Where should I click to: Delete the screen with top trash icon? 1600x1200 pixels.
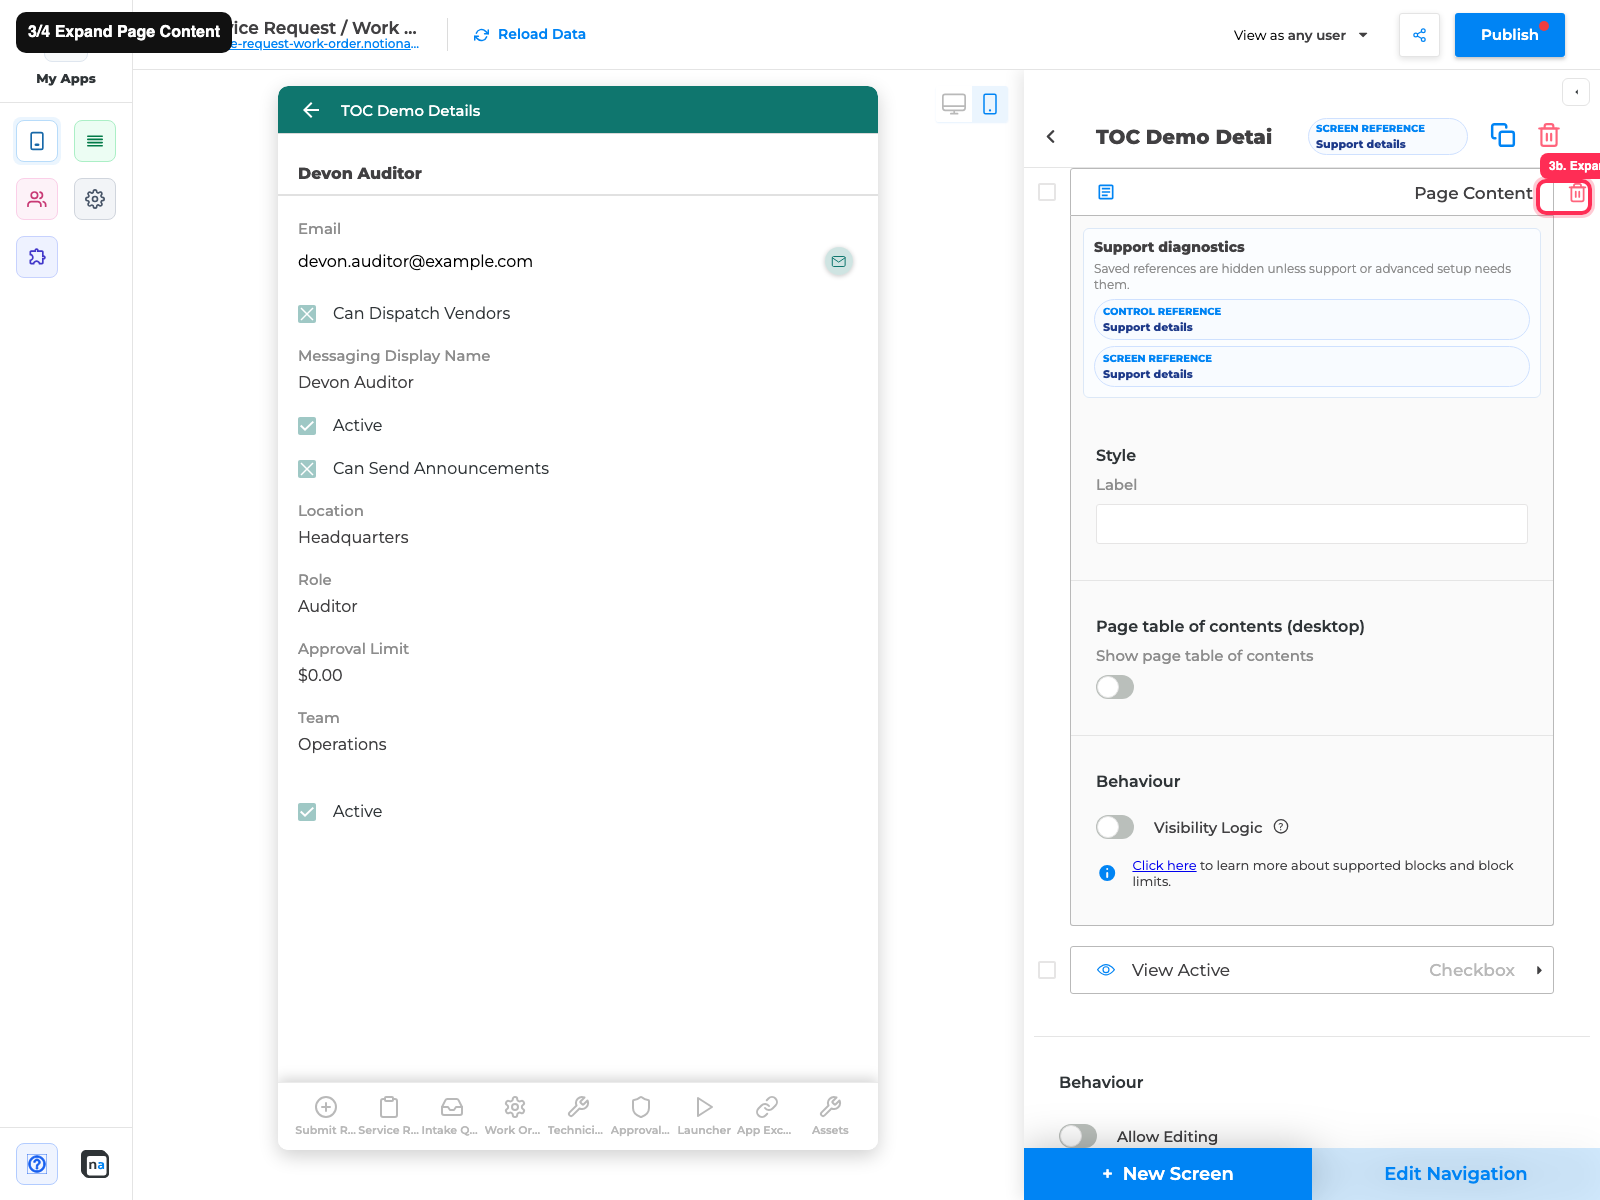click(1549, 135)
